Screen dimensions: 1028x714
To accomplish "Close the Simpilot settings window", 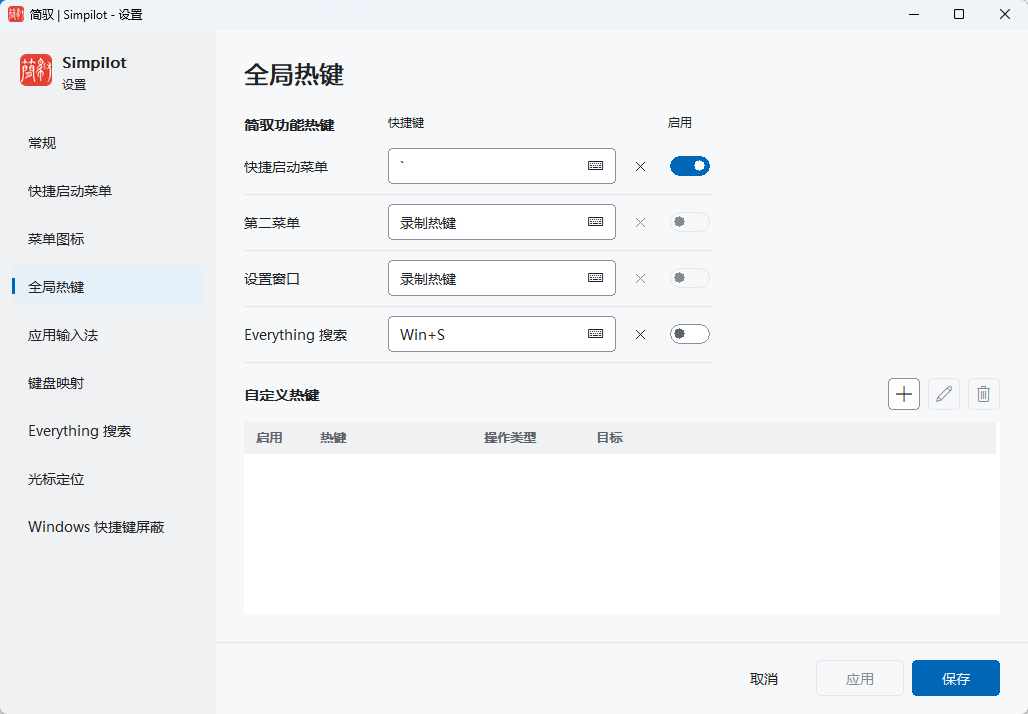I will pyautogui.click(x=1004, y=14).
